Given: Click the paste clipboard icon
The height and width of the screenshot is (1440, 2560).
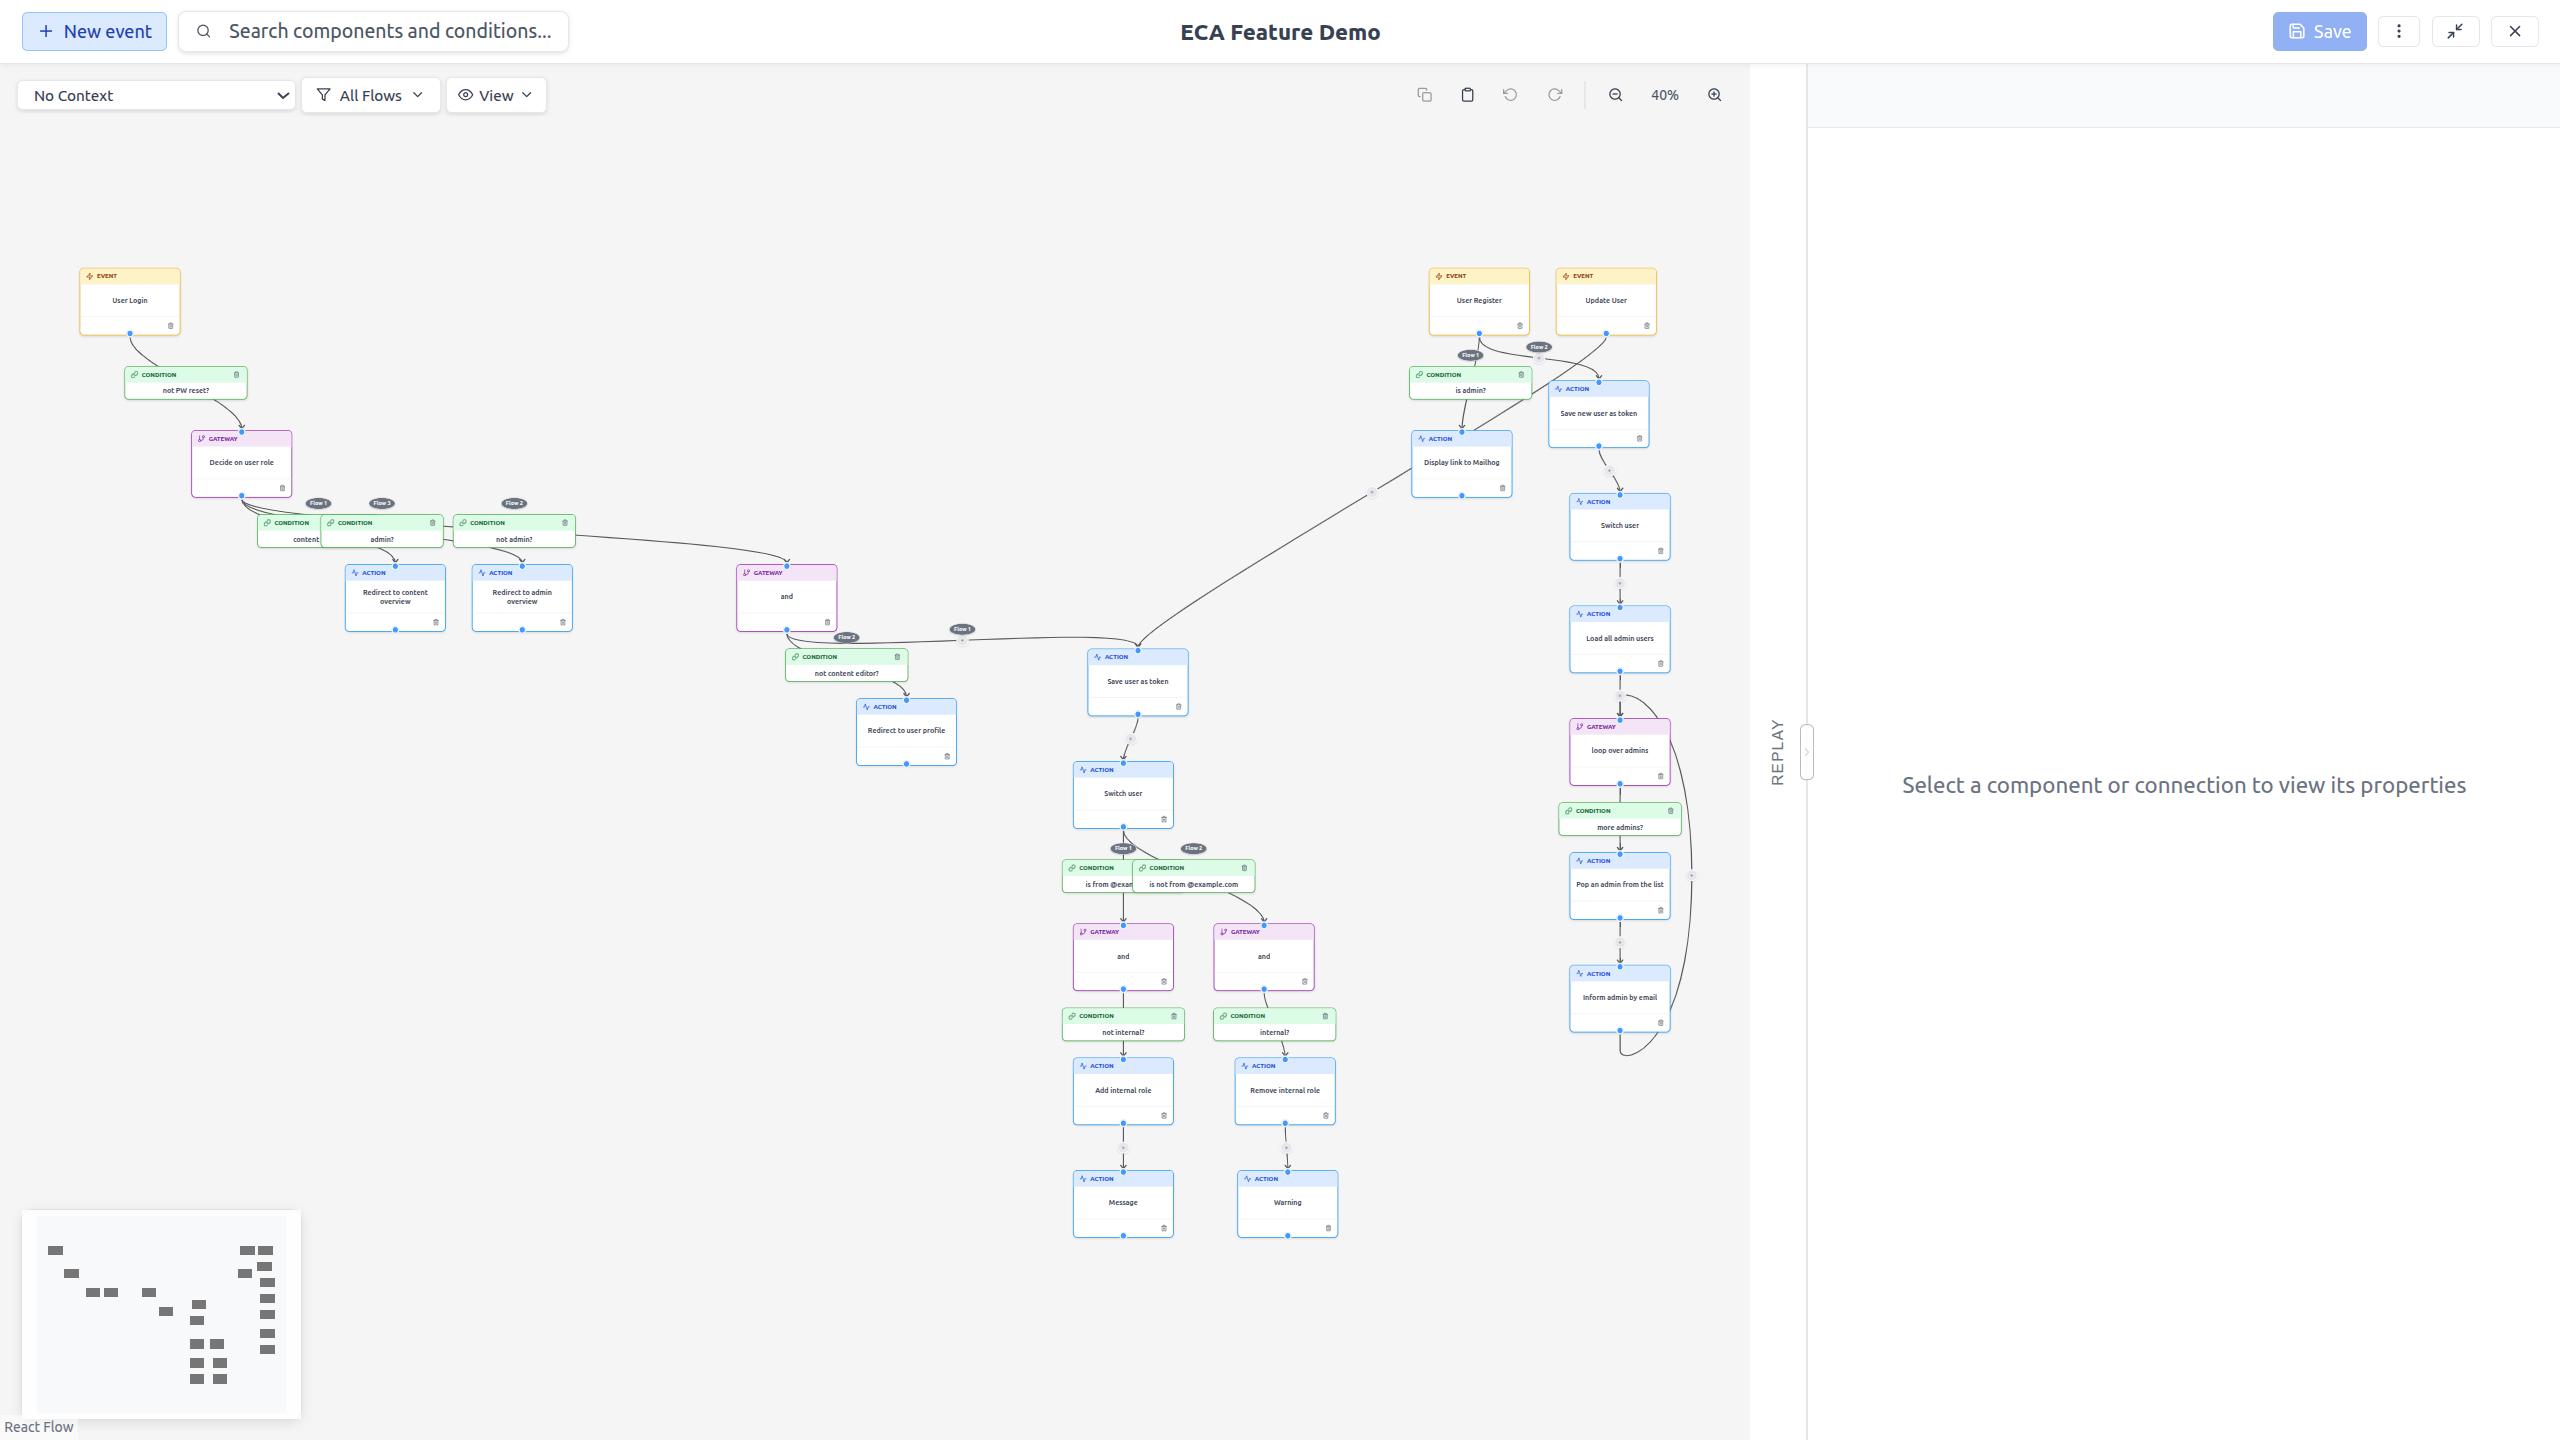Looking at the screenshot, I should pyautogui.click(x=1467, y=94).
